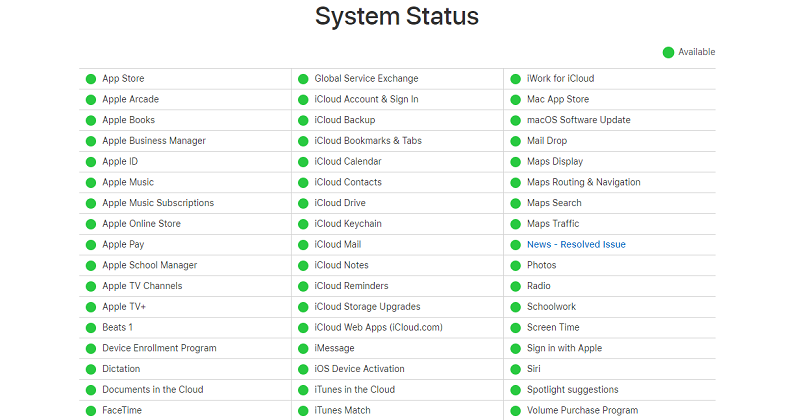
Task: Click the iCloud Notes label
Action: pyautogui.click(x=341, y=265)
